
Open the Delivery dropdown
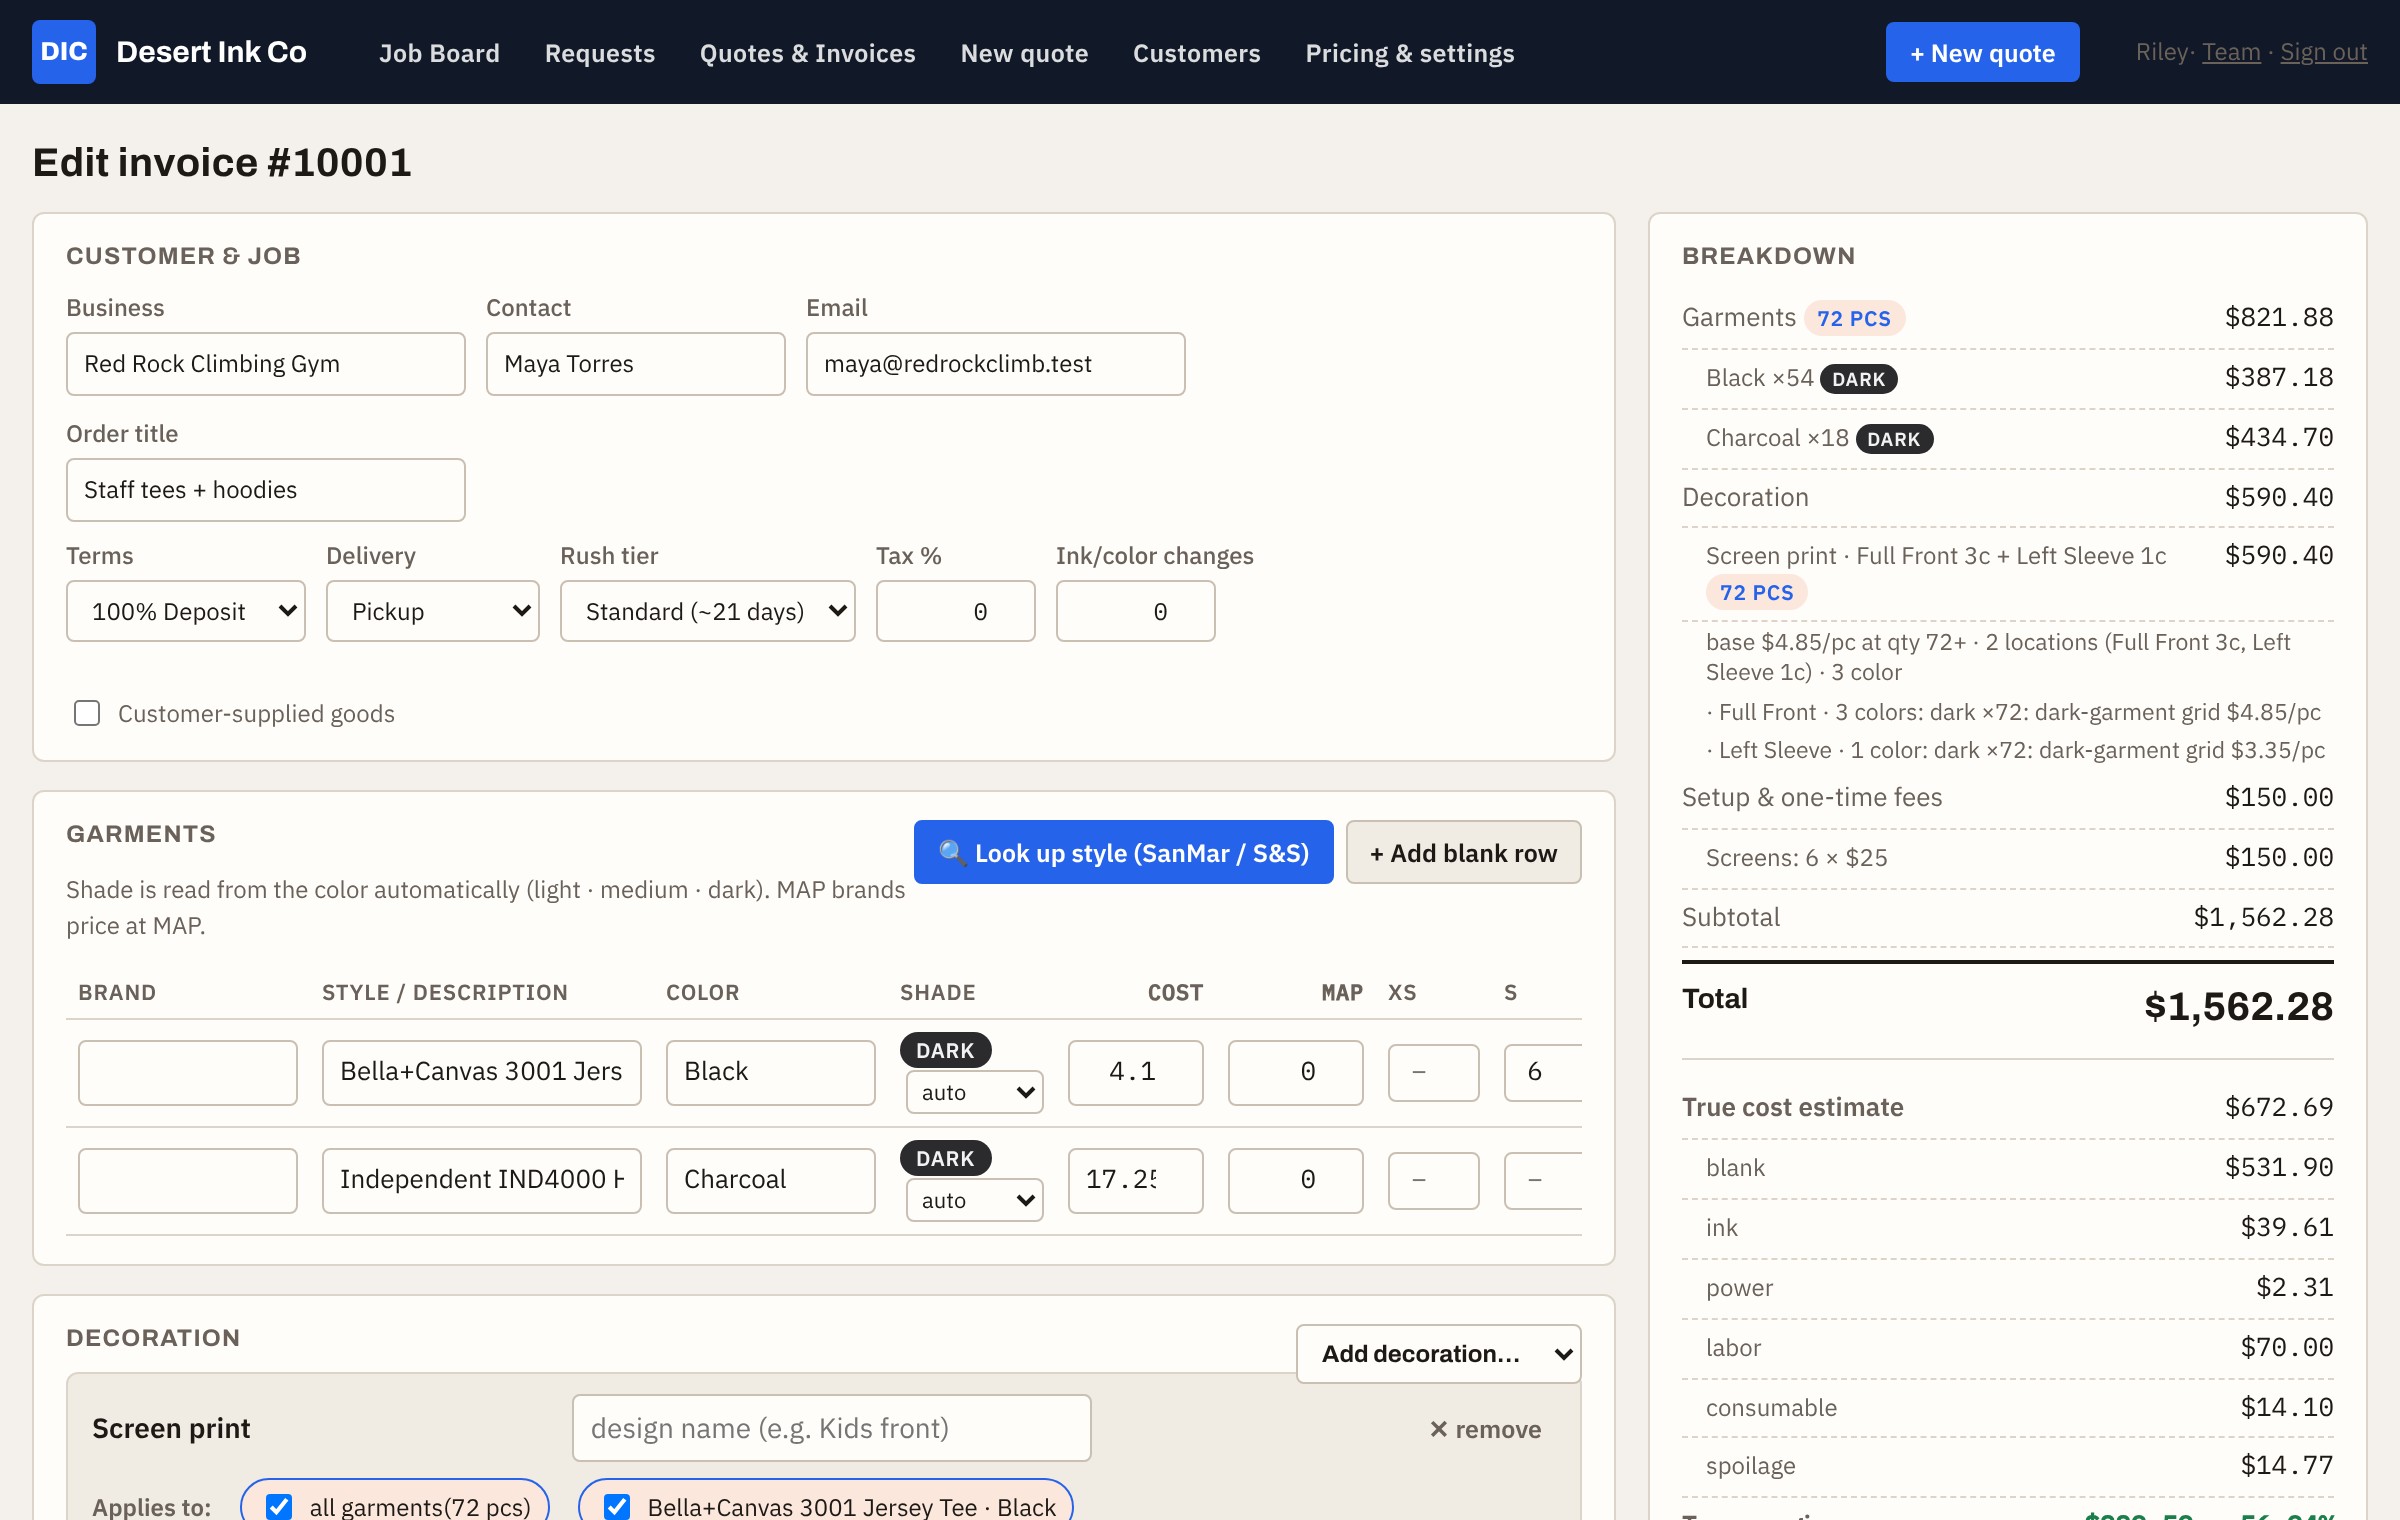tap(433, 611)
